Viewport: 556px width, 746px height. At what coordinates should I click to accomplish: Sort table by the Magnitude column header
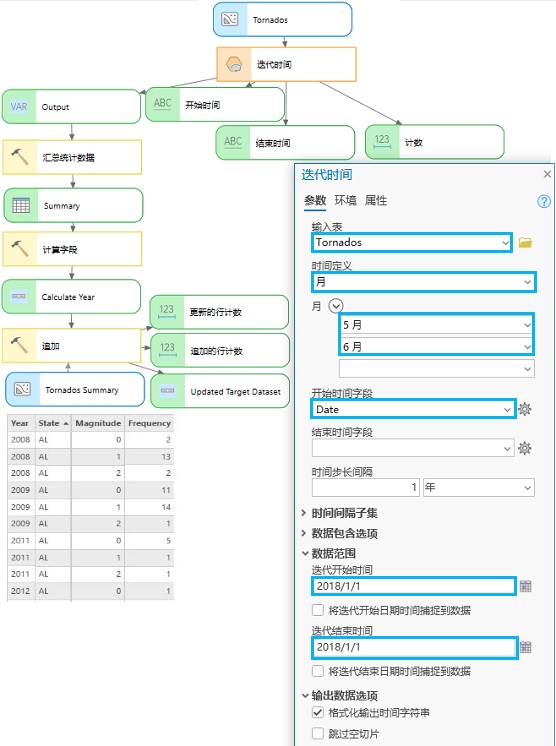98,423
